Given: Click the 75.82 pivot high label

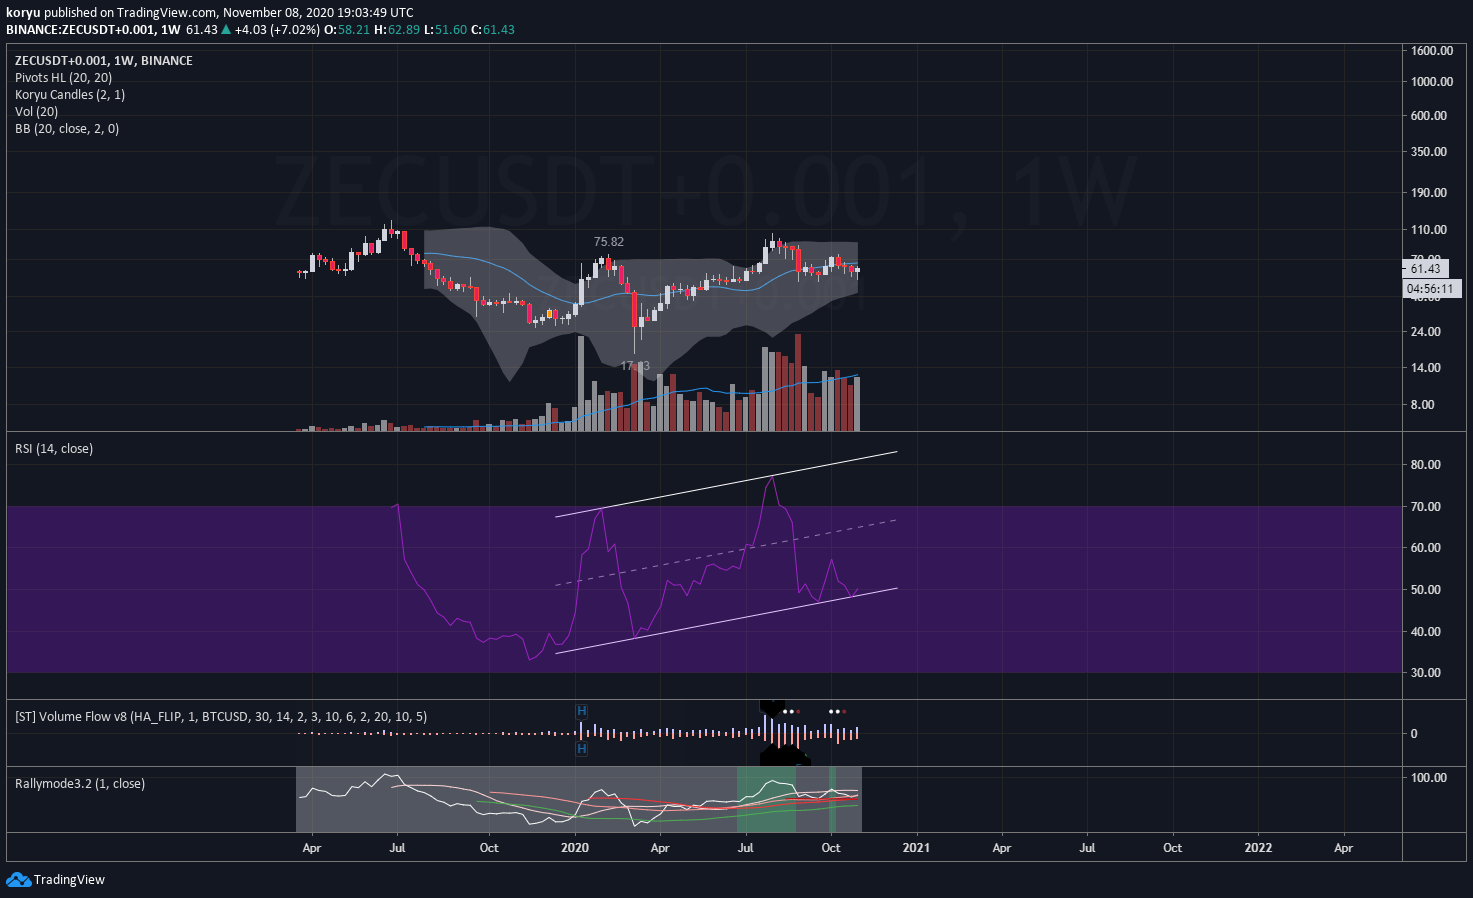Looking at the screenshot, I should point(609,242).
